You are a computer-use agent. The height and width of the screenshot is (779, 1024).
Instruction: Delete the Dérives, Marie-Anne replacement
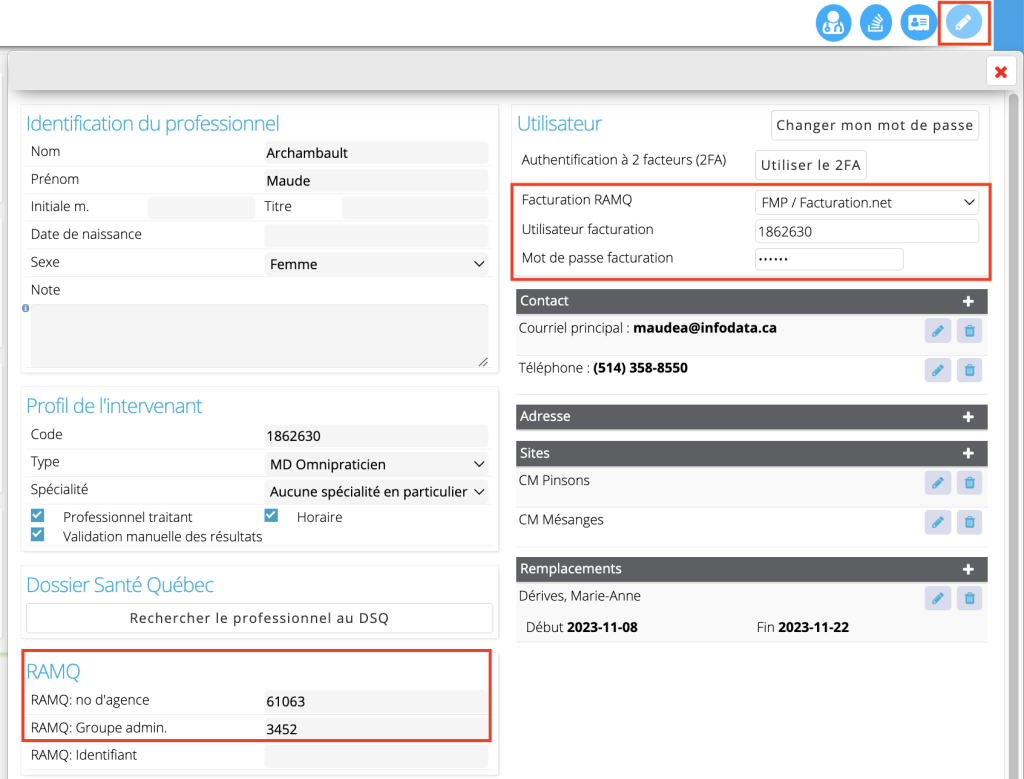970,598
